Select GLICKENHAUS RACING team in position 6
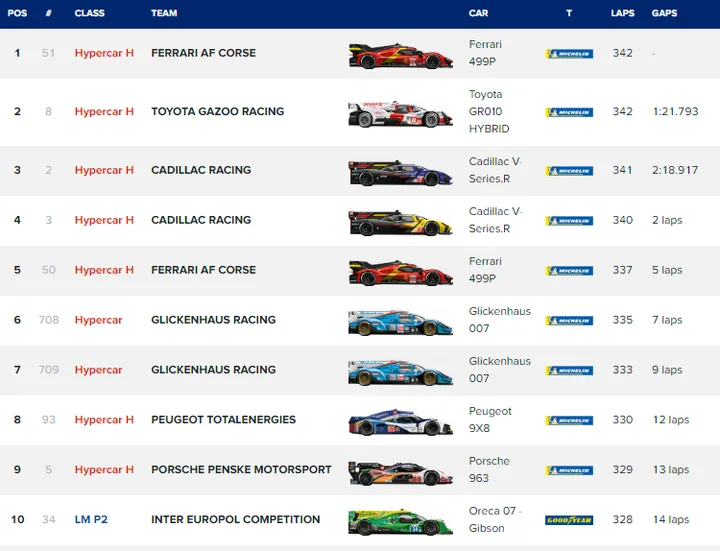The image size is (720, 551). coord(214,320)
